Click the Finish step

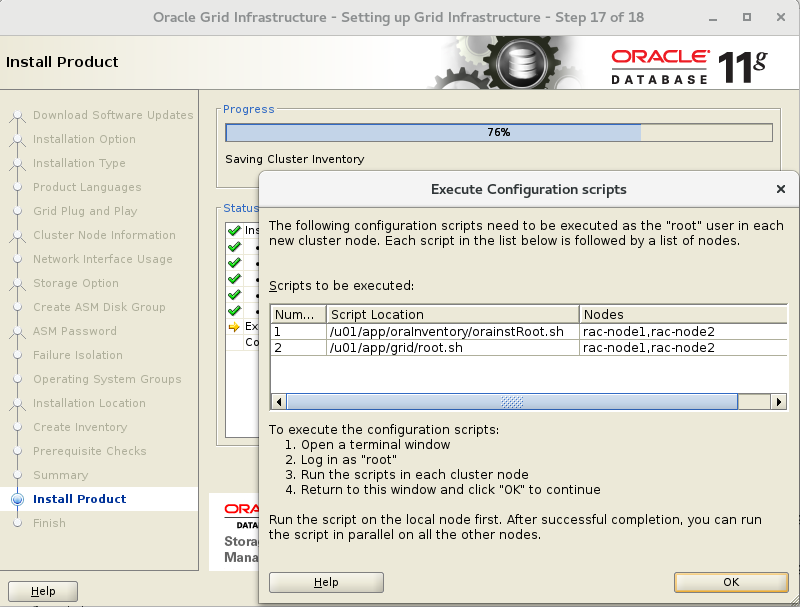49,523
